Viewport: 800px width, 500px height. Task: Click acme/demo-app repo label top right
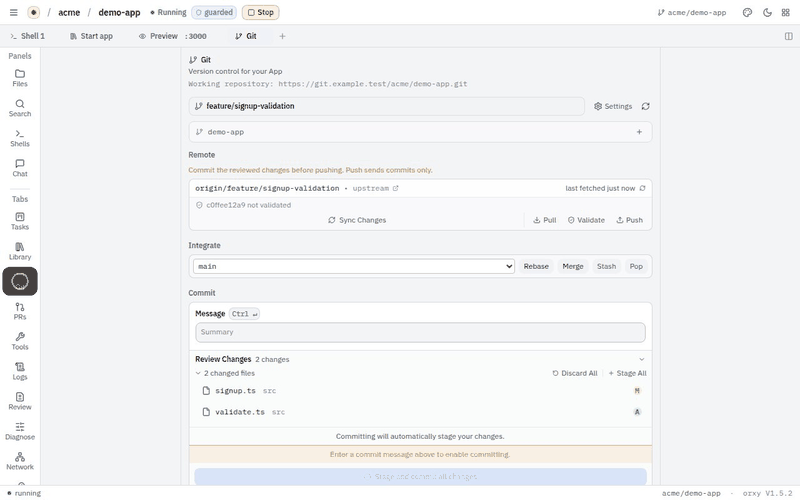tap(692, 12)
